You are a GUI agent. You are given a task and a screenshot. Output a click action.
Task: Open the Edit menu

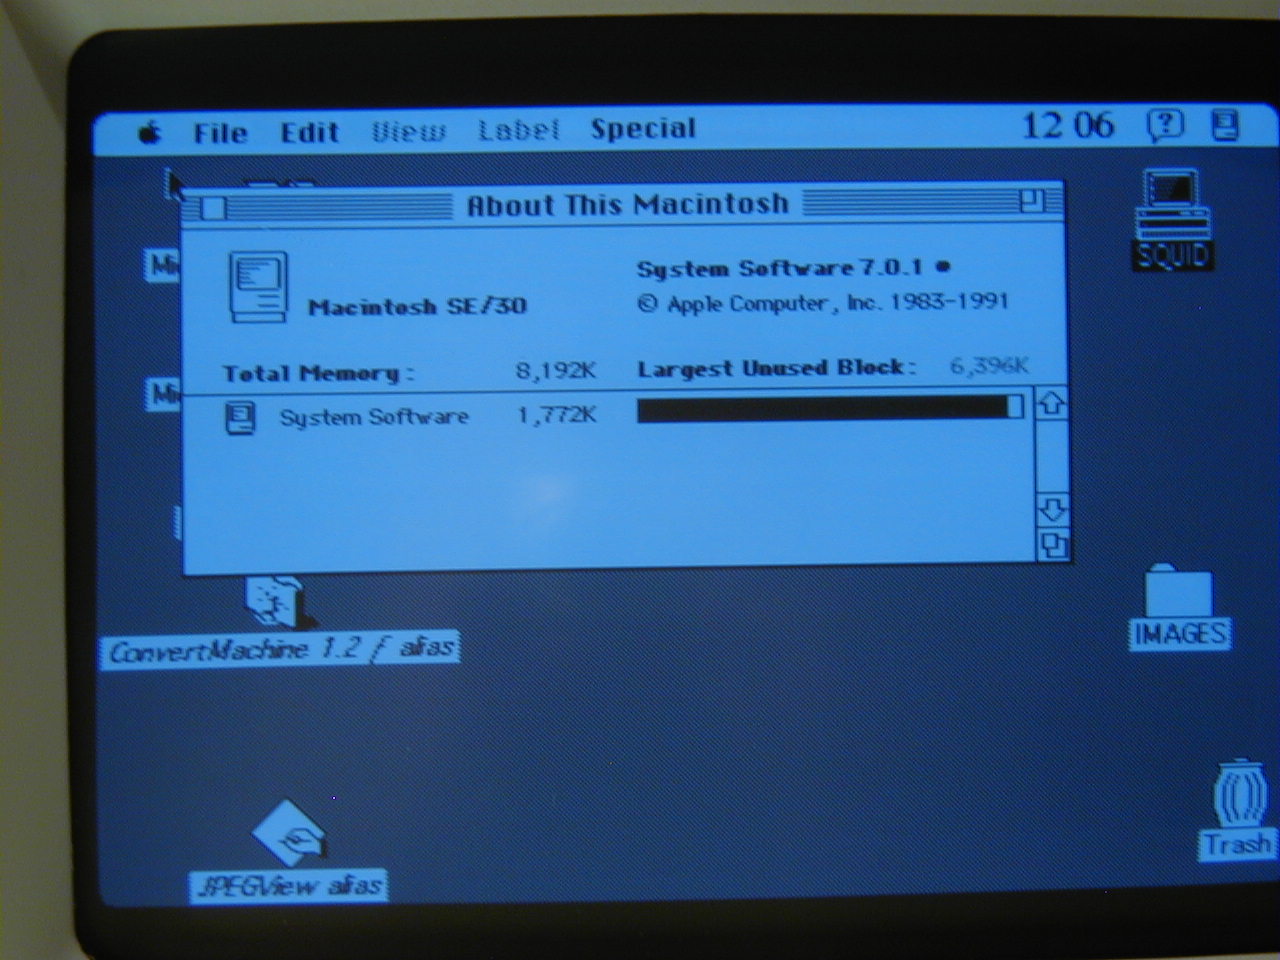309,132
